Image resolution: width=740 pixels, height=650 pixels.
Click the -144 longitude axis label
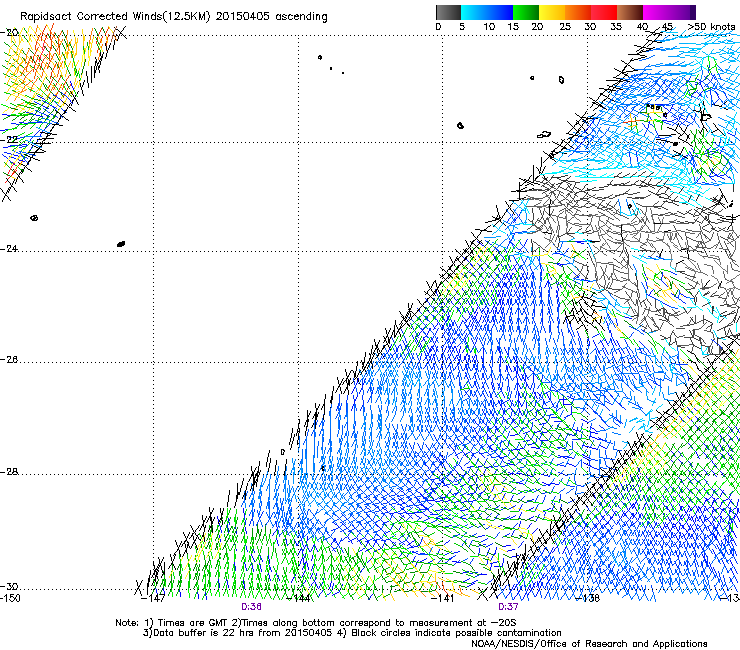point(298,599)
